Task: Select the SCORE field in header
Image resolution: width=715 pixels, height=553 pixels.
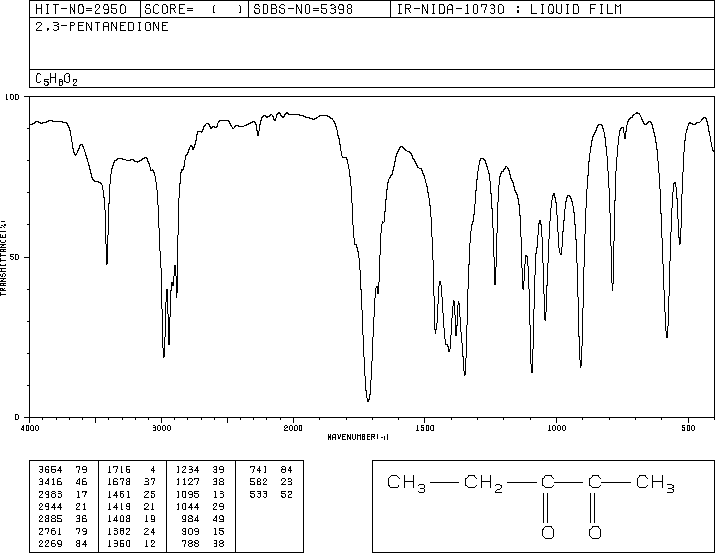Action: pyautogui.click(x=193, y=9)
